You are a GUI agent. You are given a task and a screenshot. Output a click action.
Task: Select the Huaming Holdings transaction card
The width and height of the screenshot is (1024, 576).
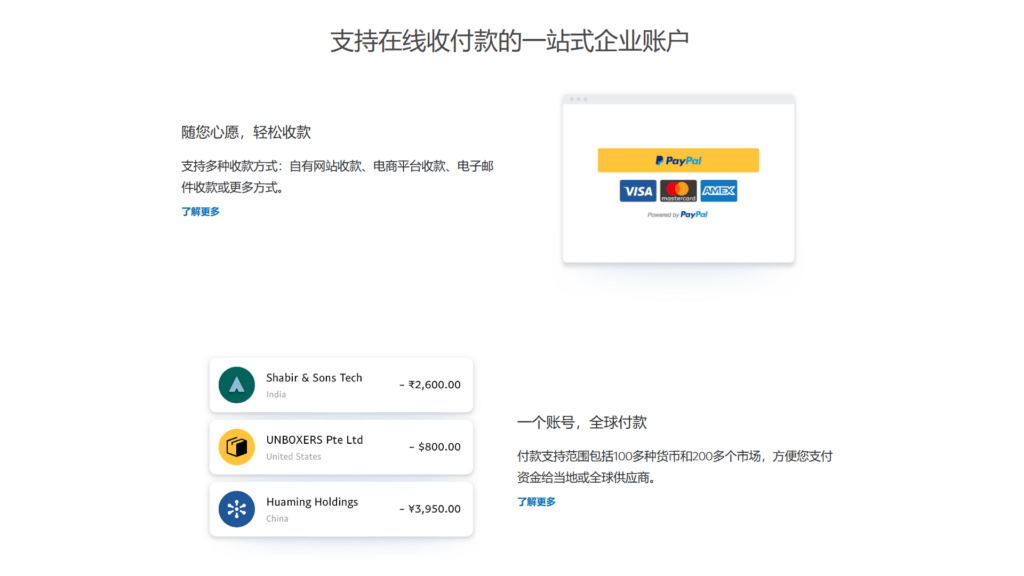(340, 509)
